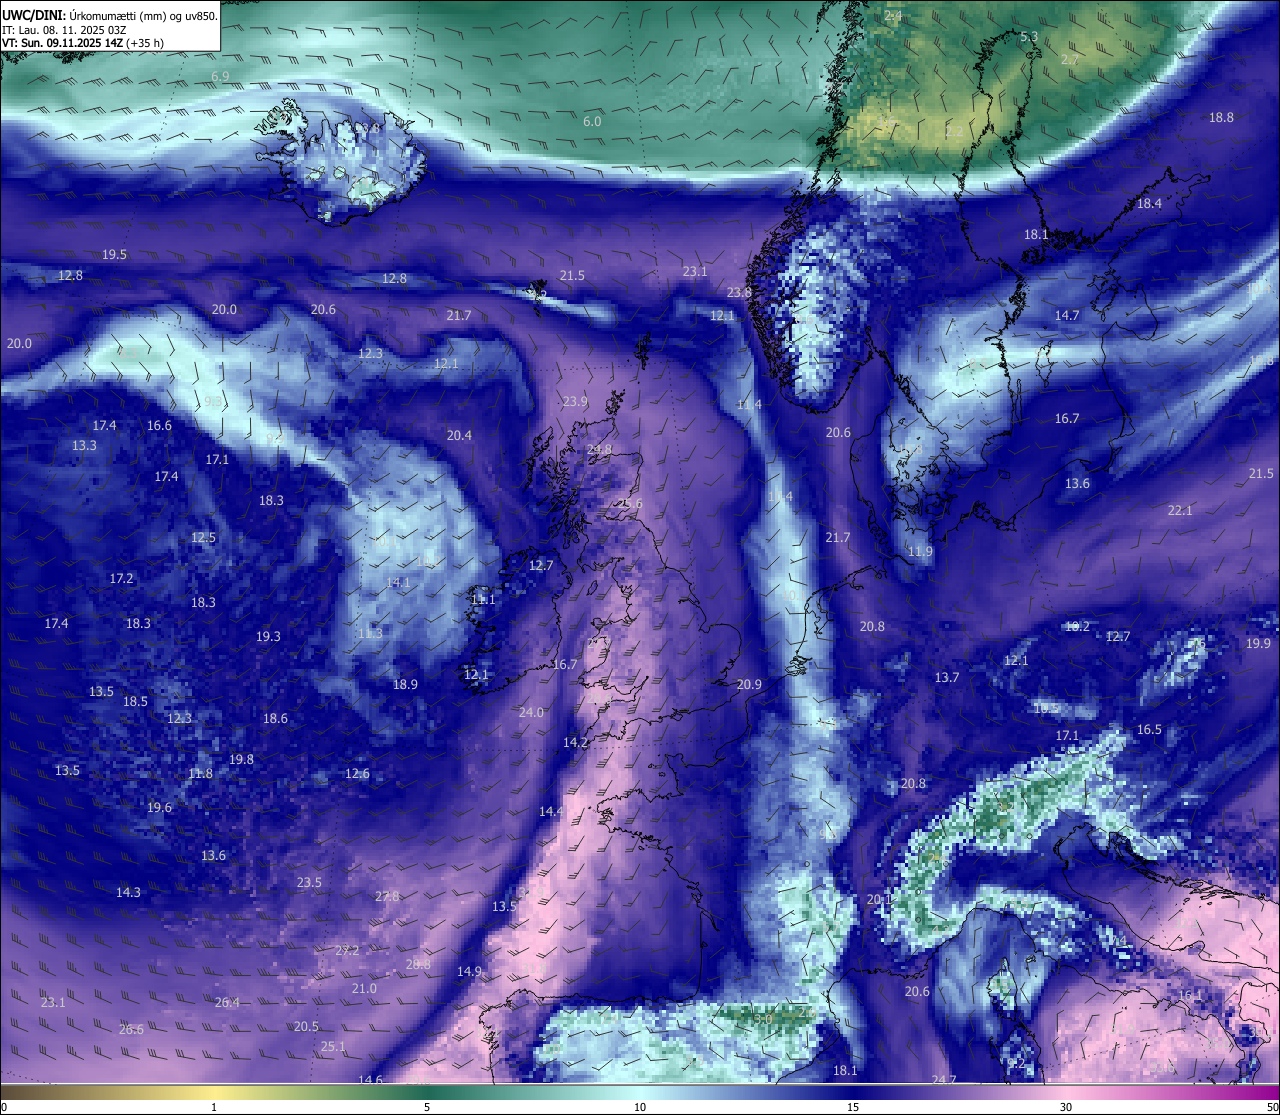Click the 27.8 value west of Biscay
The height and width of the screenshot is (1115, 1280).
coord(387,896)
